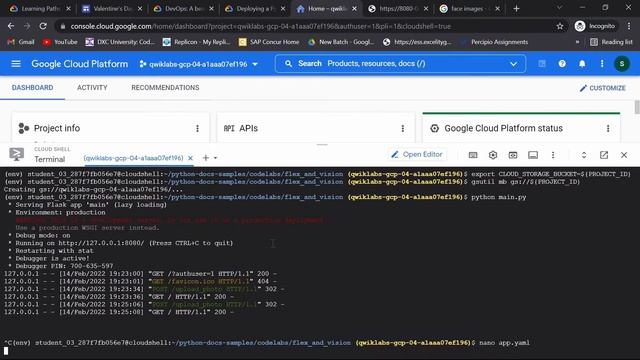The height and width of the screenshot is (360, 640).
Task: Click the 'nano app.yaml' command text
Action: 504,343
